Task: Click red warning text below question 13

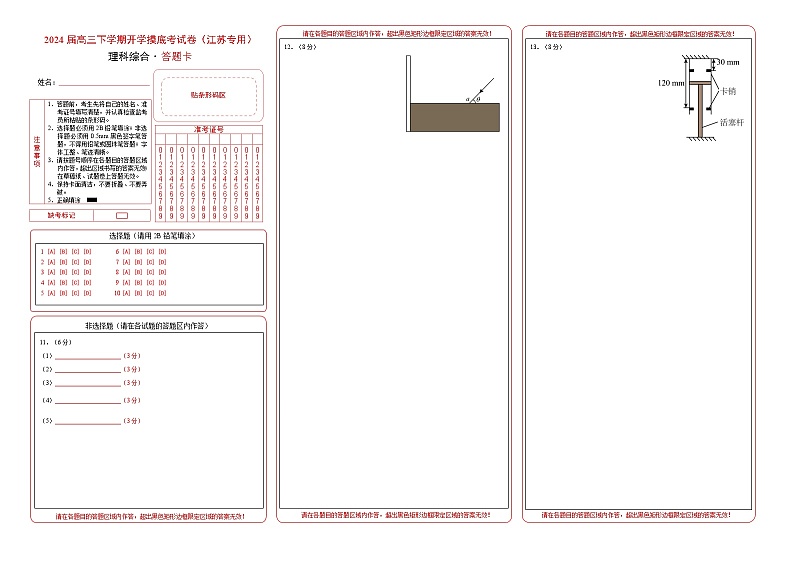Action: (x=636, y=515)
